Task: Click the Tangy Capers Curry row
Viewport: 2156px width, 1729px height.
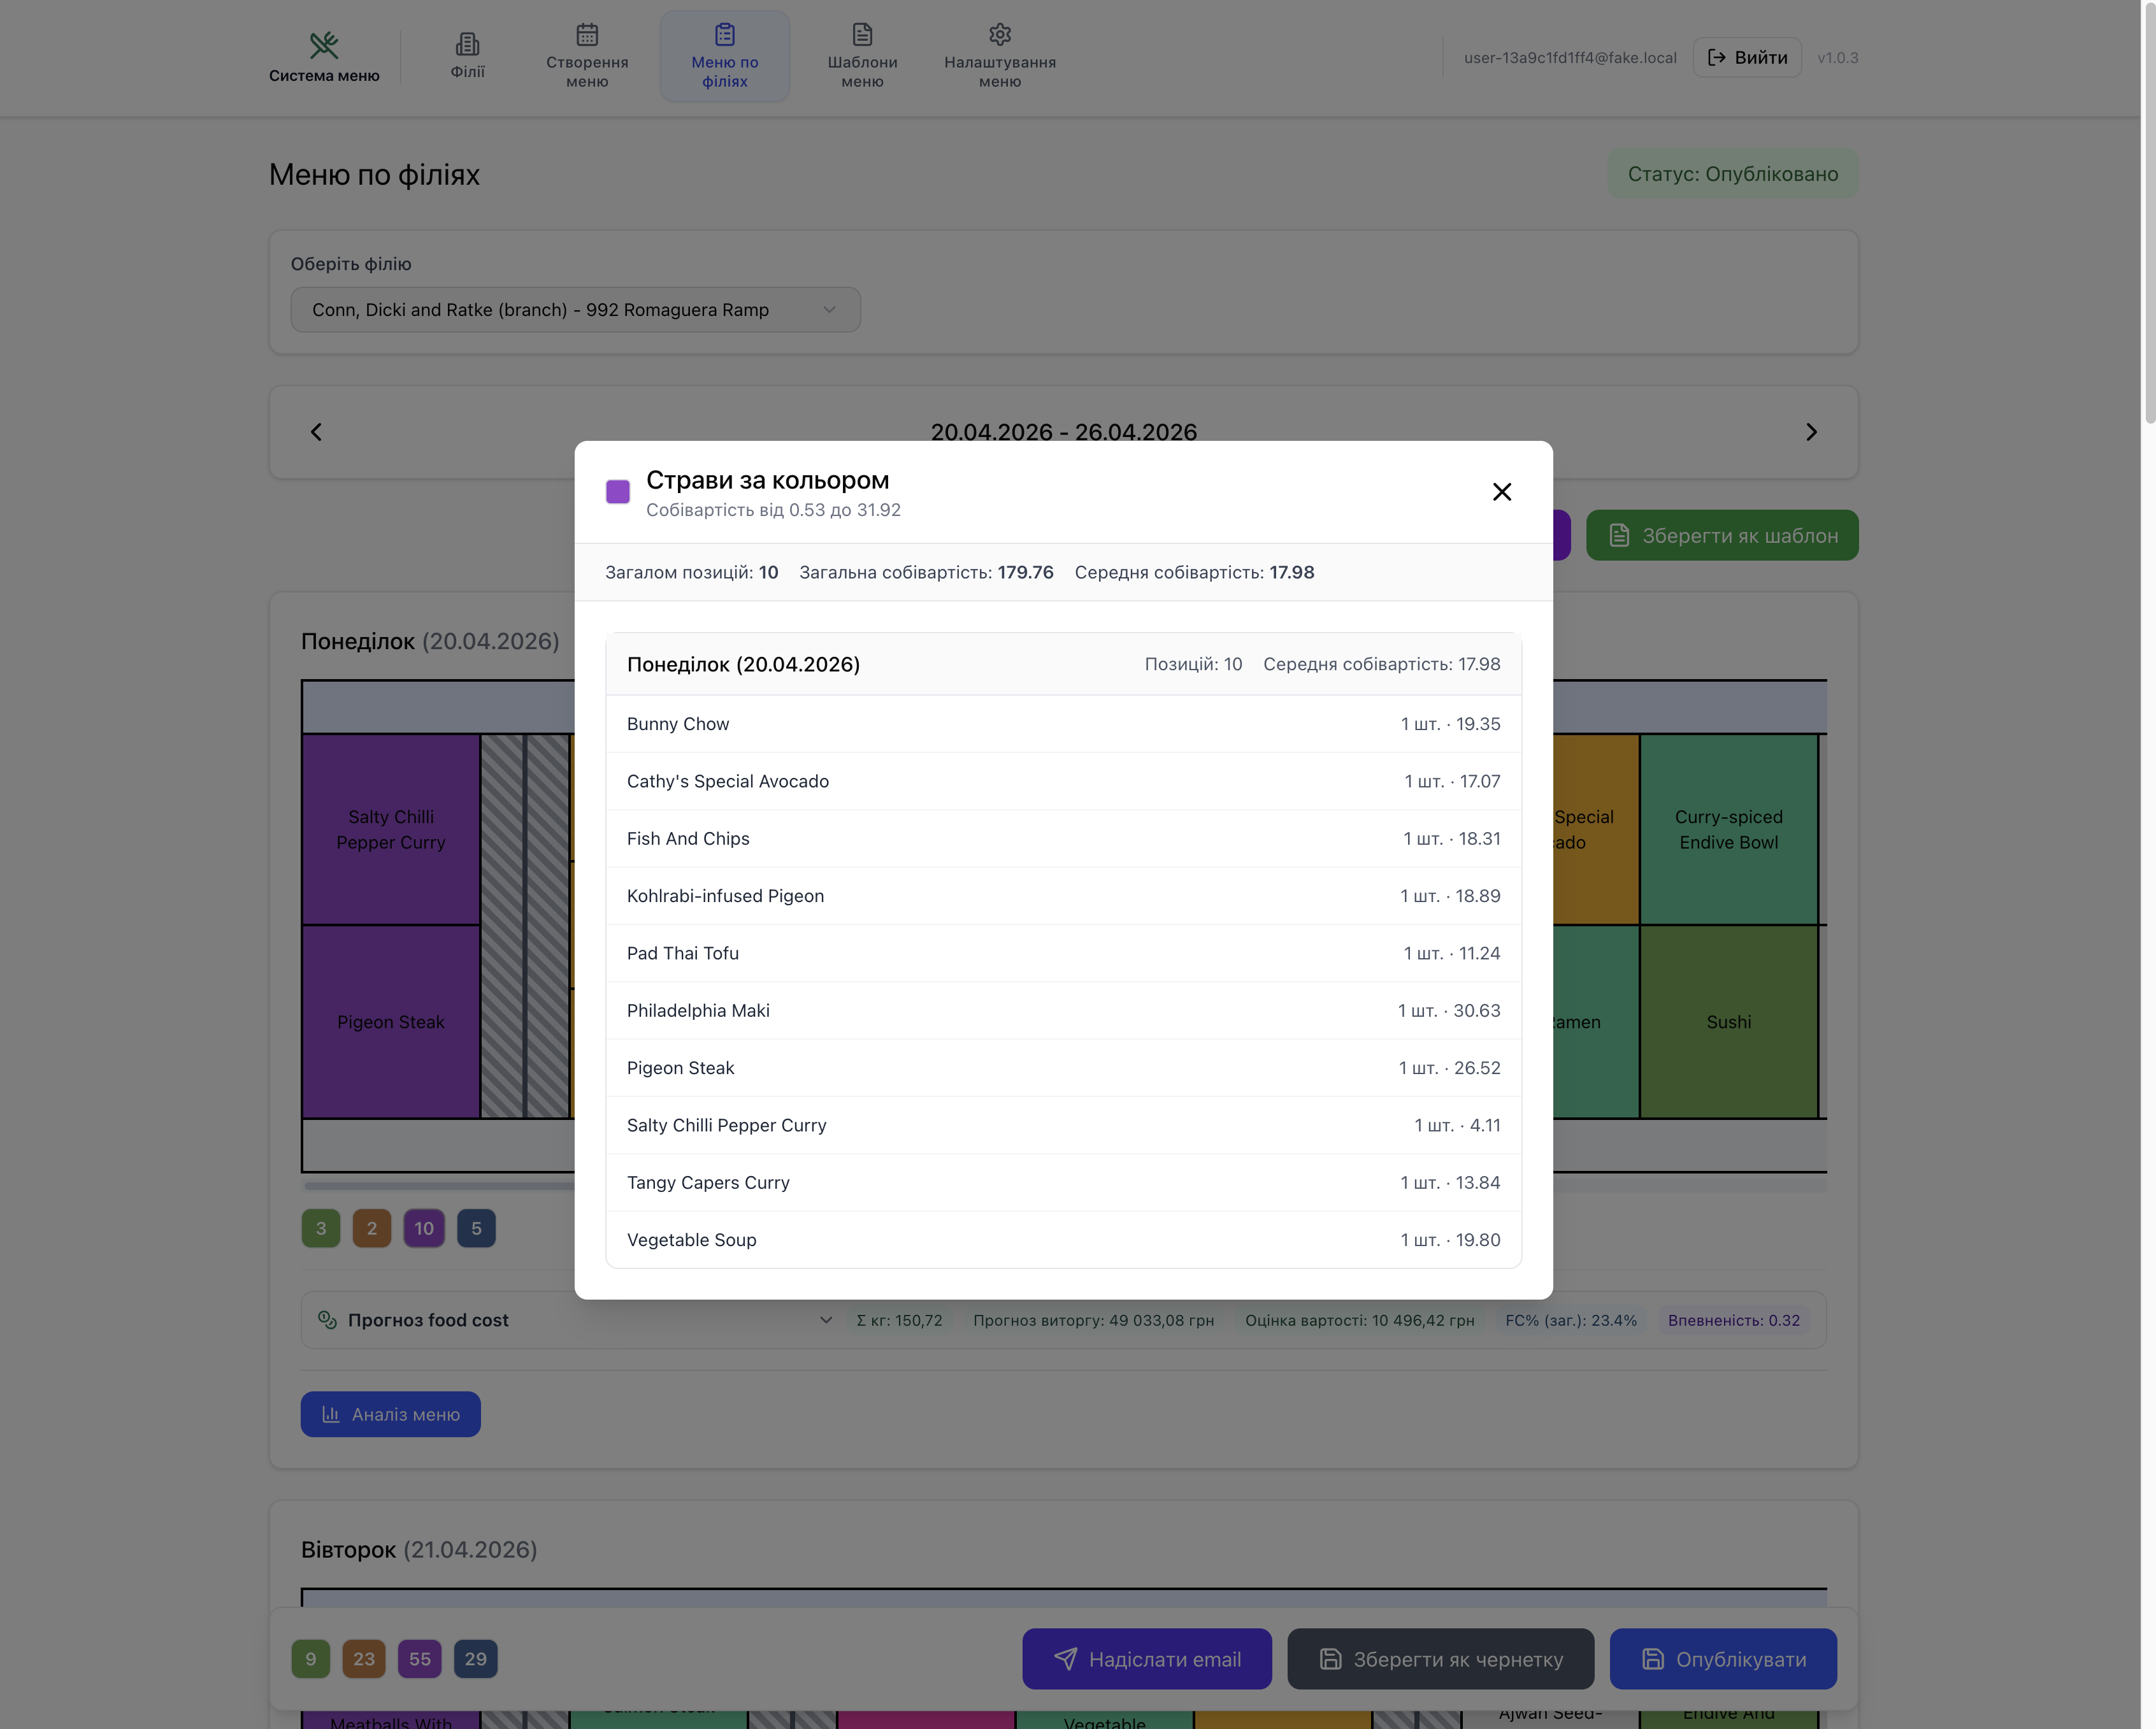Action: (1064, 1182)
